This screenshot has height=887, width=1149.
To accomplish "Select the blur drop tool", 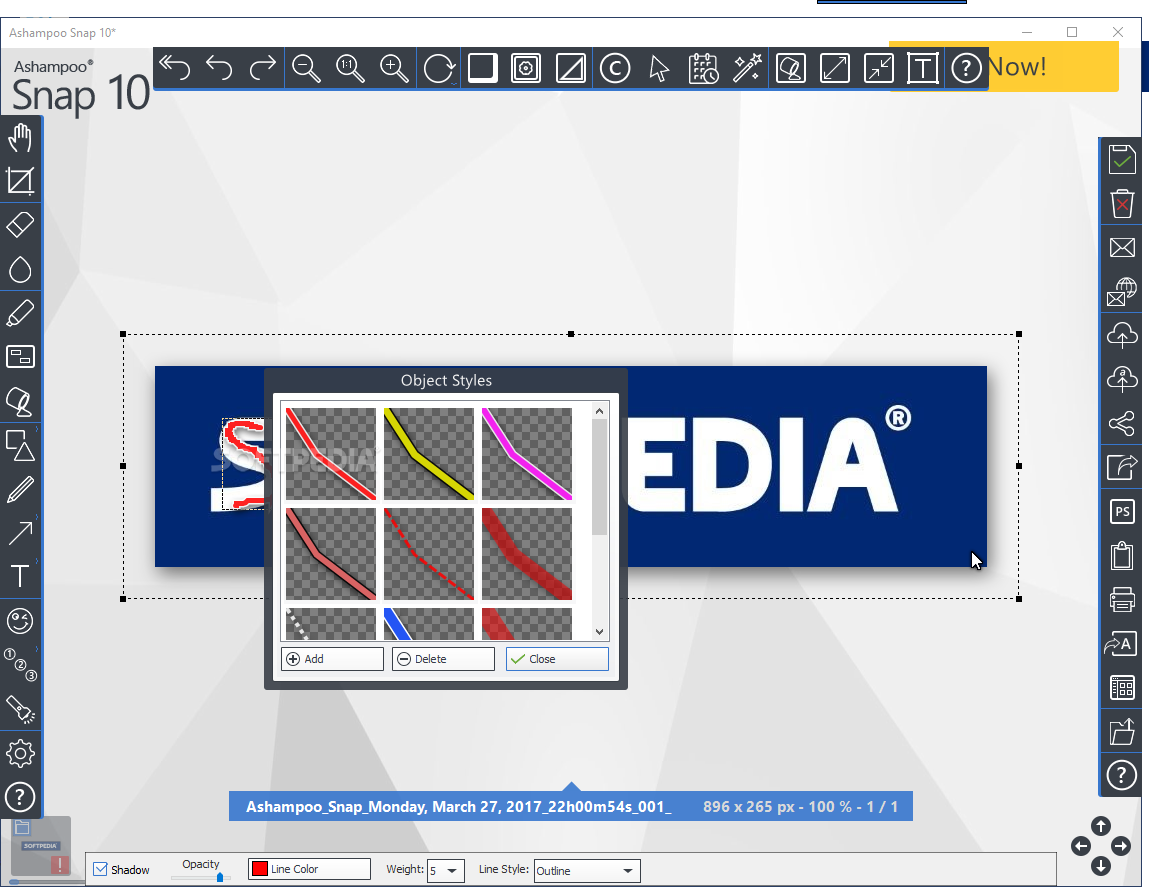I will click(20, 269).
